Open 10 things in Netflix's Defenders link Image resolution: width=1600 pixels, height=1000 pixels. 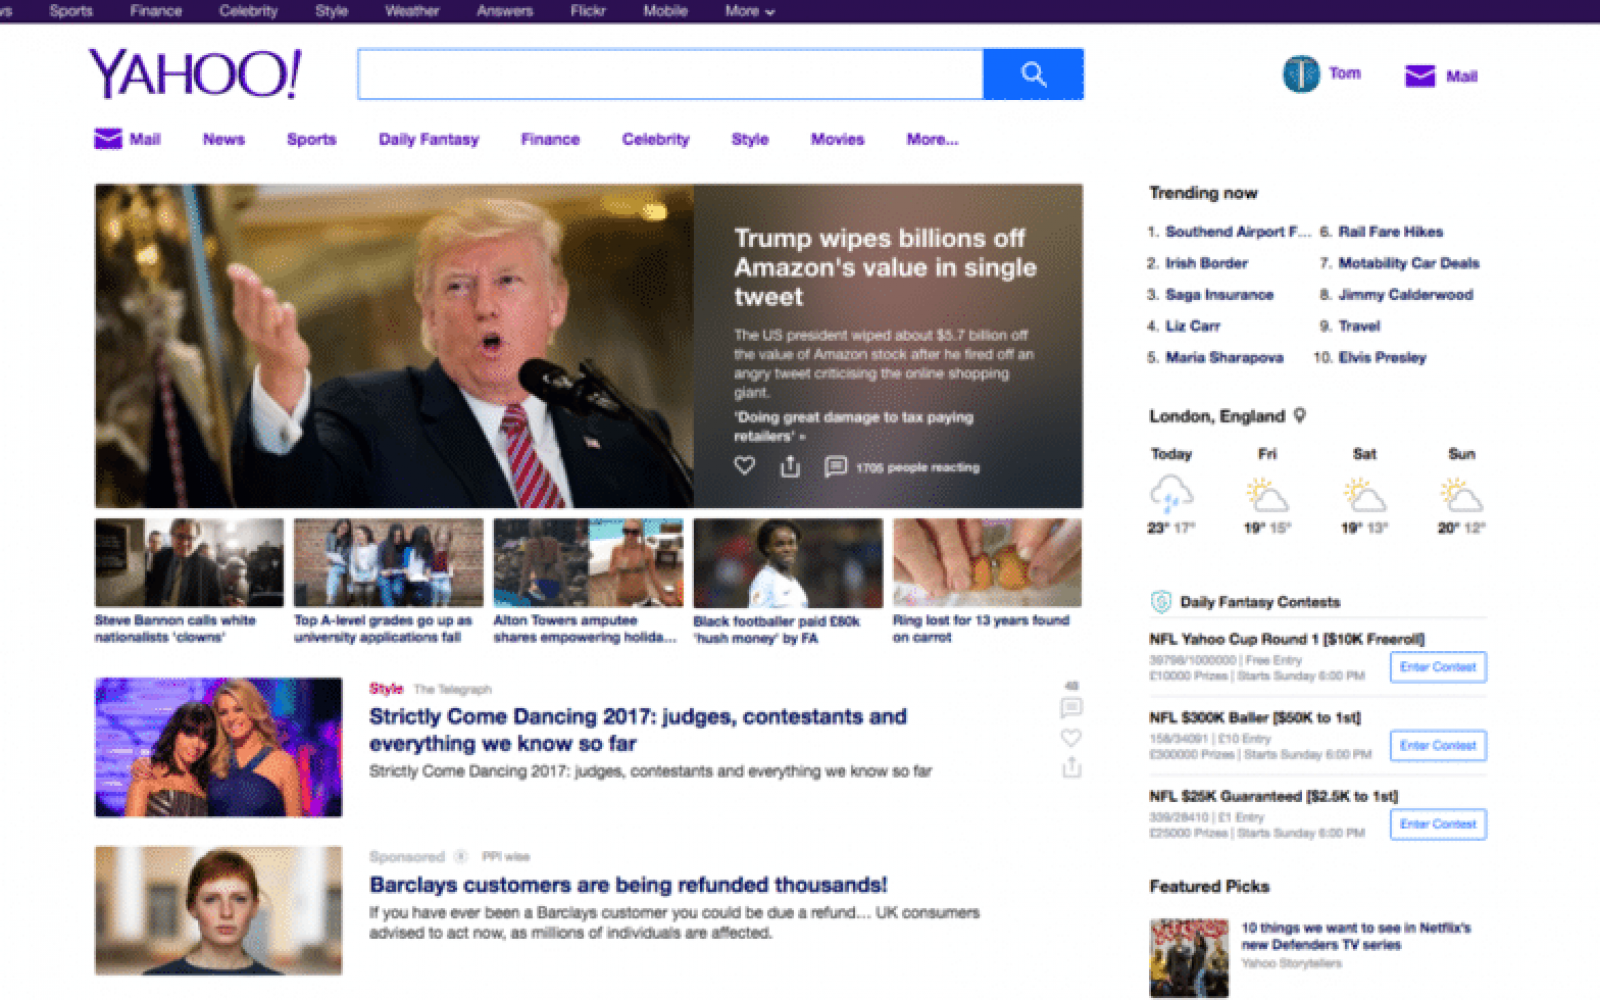[x=1356, y=936]
